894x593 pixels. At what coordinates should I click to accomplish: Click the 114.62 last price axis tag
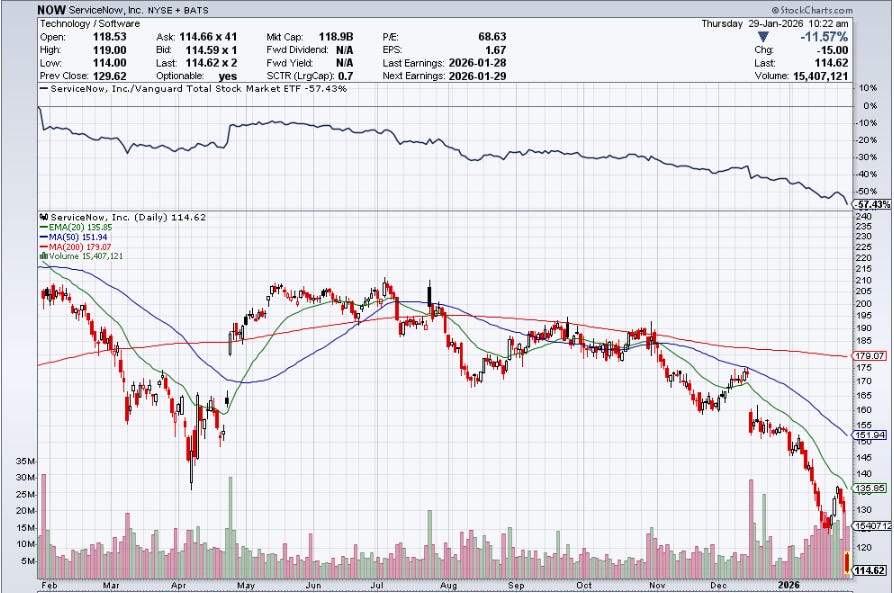tap(870, 570)
